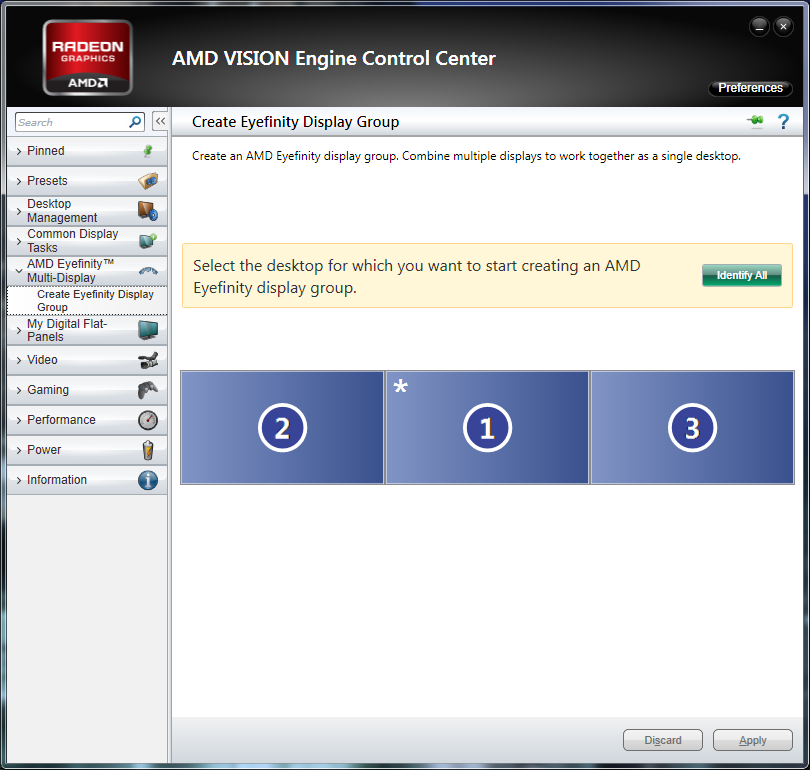This screenshot has height=770, width=810.
Task: Open Create Eyefinity Display Group item
Action: (87, 301)
